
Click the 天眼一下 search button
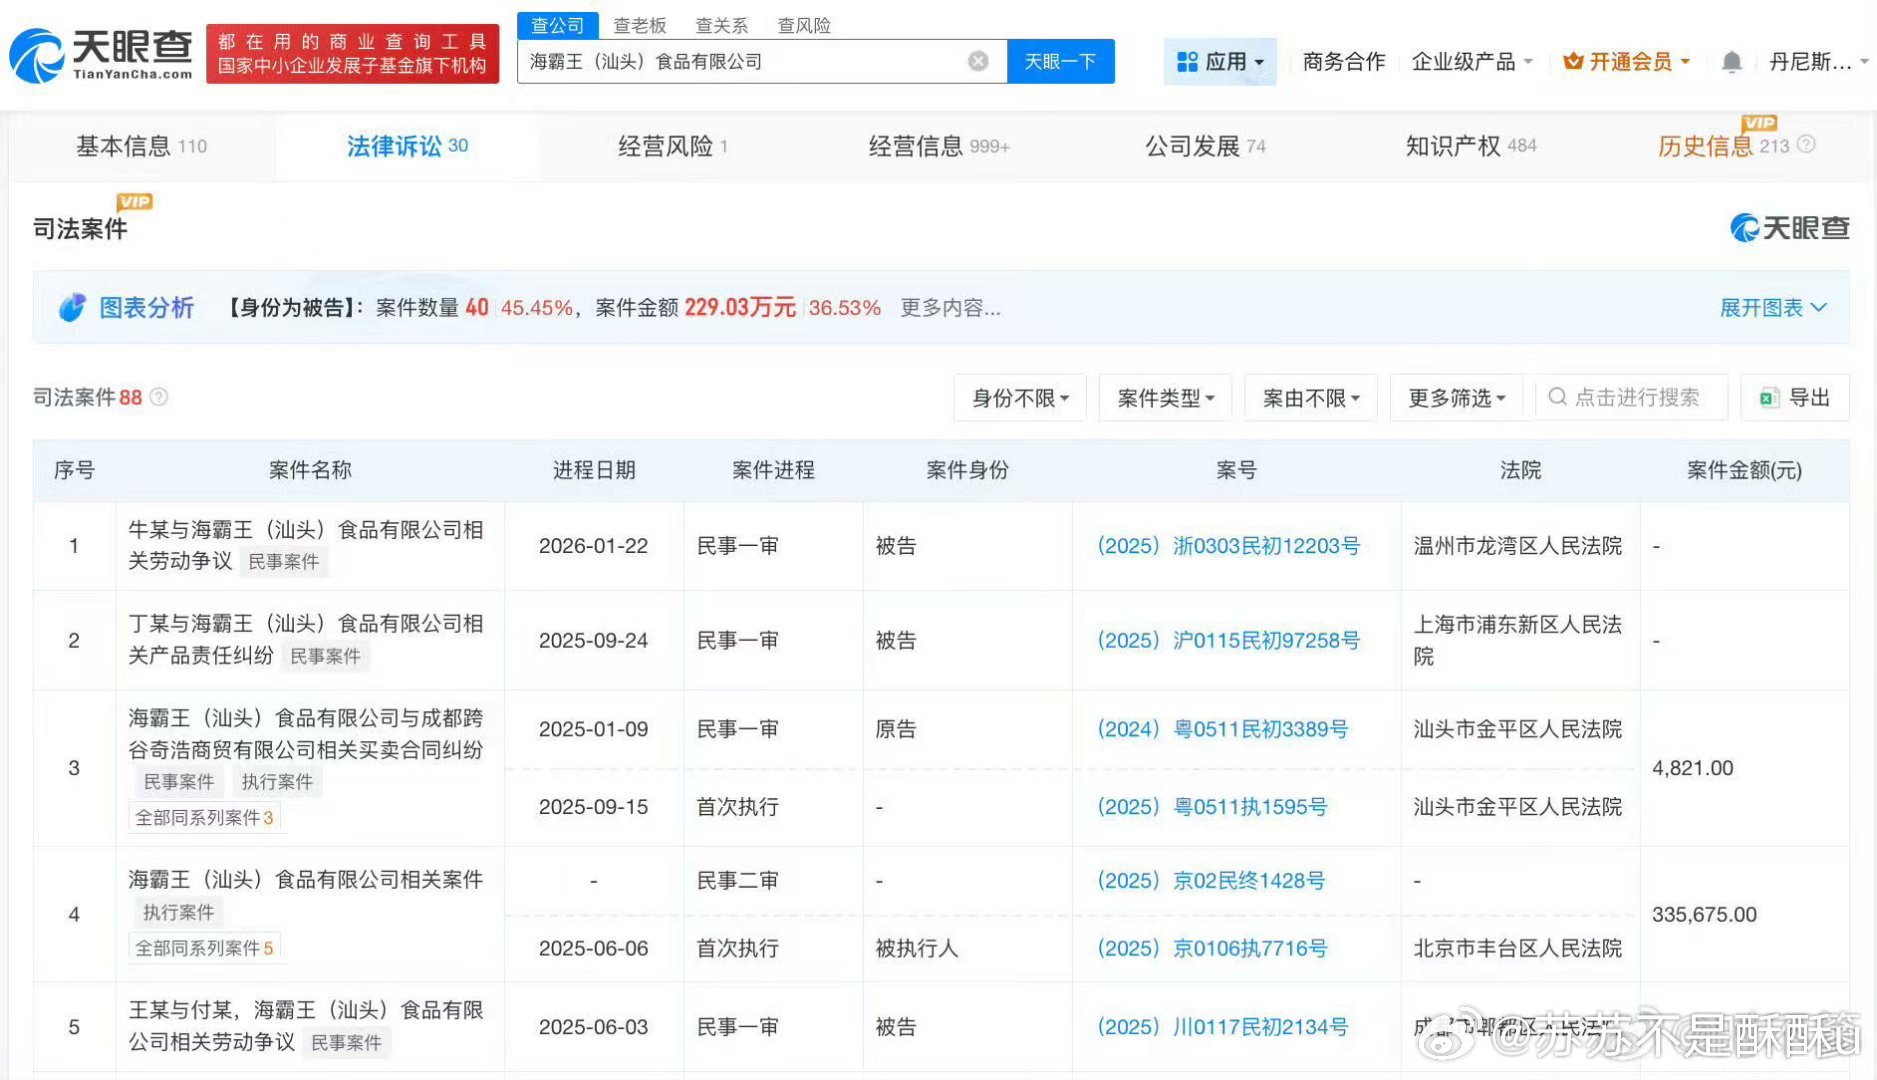[x=1060, y=61]
